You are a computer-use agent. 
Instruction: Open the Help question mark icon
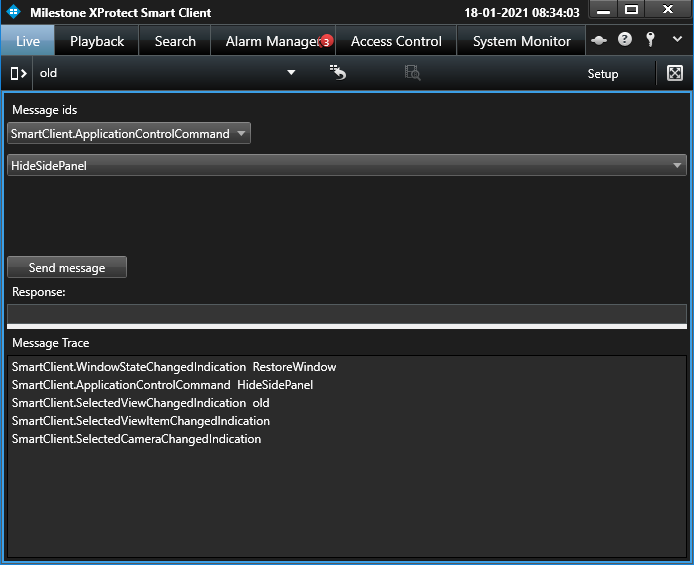625,39
